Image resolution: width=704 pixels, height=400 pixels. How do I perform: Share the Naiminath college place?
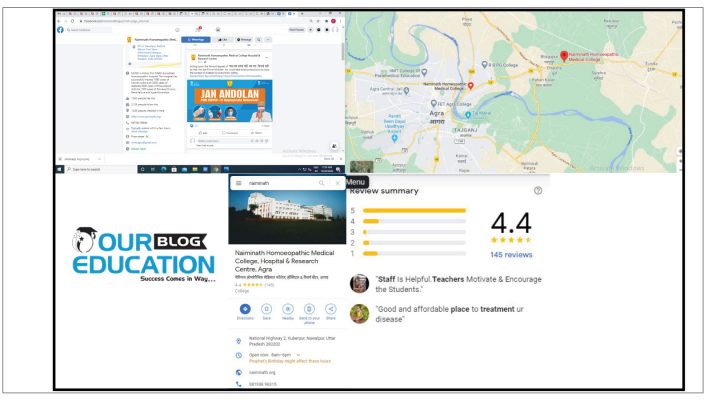(x=330, y=309)
